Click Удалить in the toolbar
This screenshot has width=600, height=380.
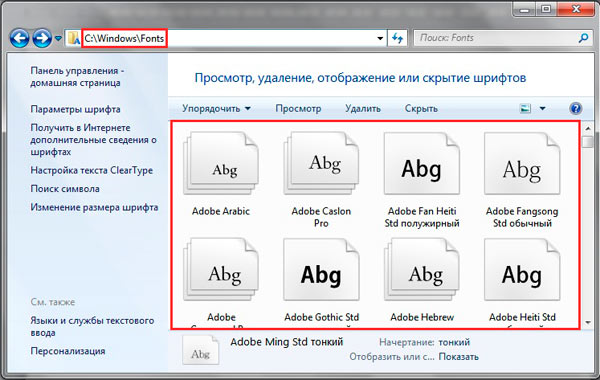pos(363,109)
